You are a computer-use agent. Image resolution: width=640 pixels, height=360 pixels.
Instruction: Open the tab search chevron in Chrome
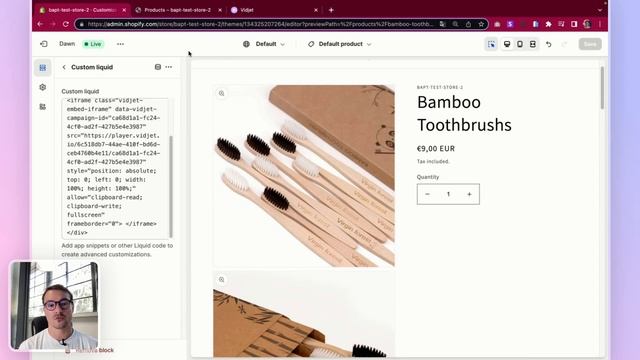pos(600,10)
